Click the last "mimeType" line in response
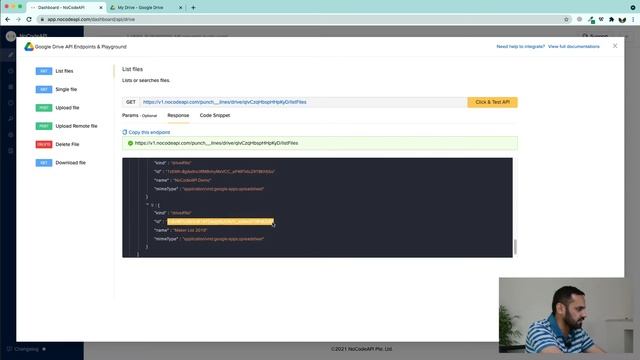 [x=209, y=239]
